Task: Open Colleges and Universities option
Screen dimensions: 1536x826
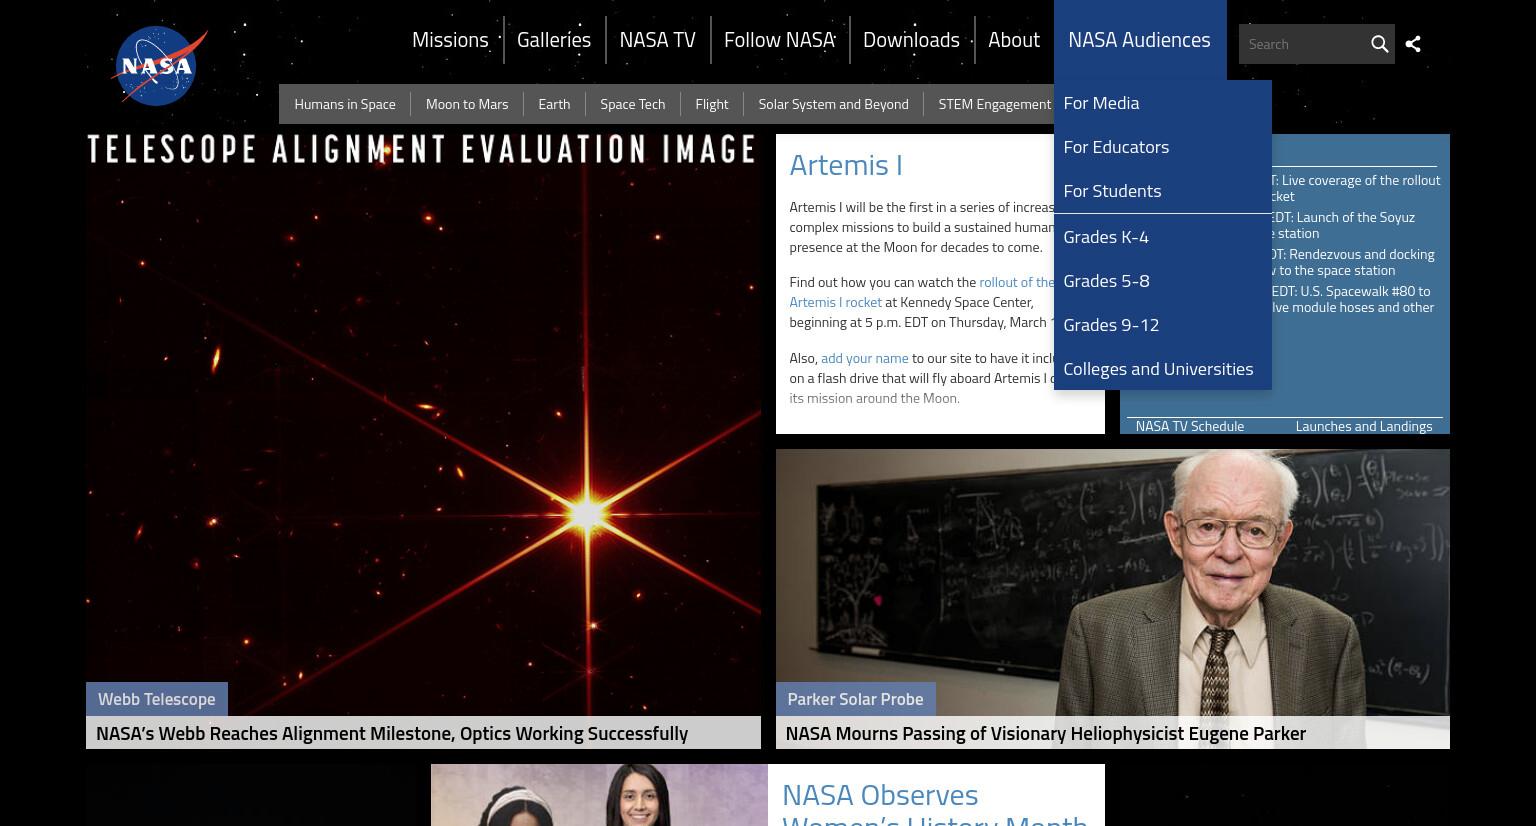Action: coord(1162,369)
